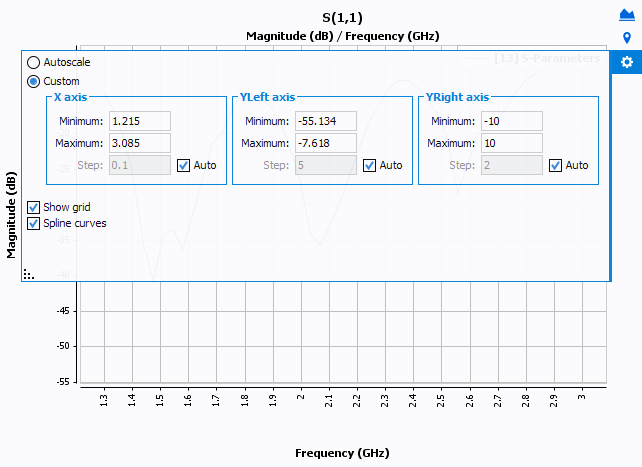
Task: Click the 2.5 frequency tick label
Action: click(x=441, y=400)
